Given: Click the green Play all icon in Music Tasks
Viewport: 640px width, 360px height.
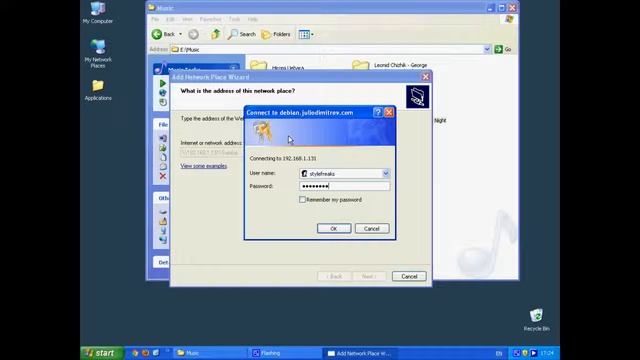Looking at the screenshot, I should [163, 83].
